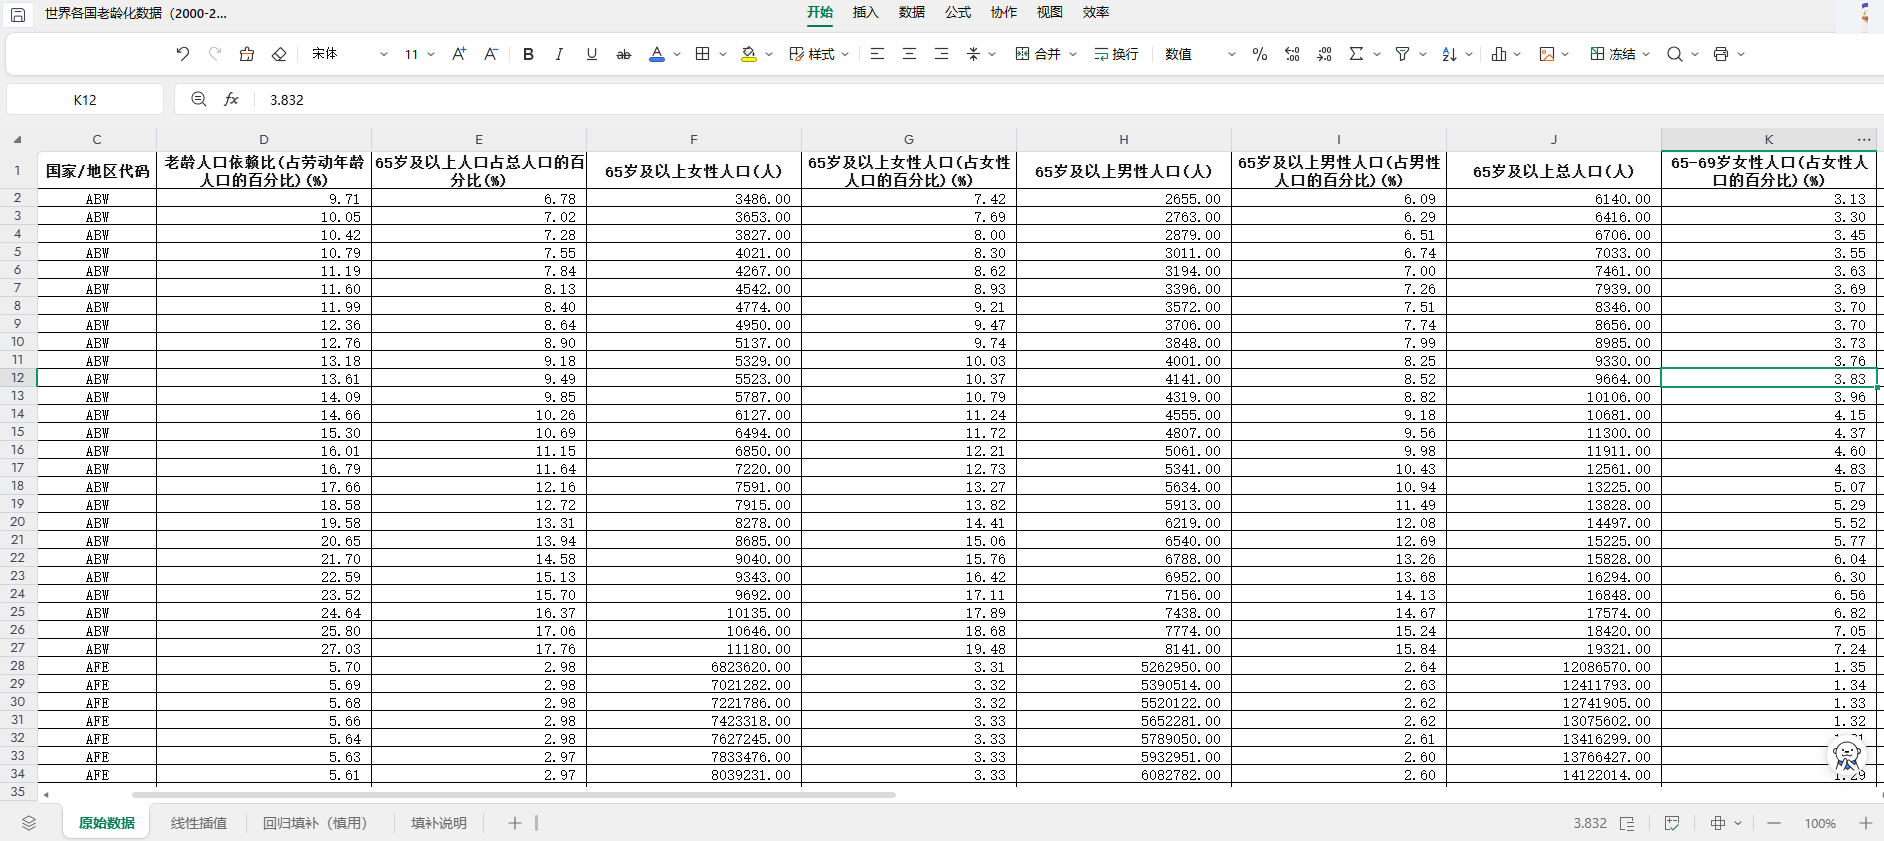The height and width of the screenshot is (841, 1884).
Task: Open the AutoSum sigma icon
Action: (x=1356, y=54)
